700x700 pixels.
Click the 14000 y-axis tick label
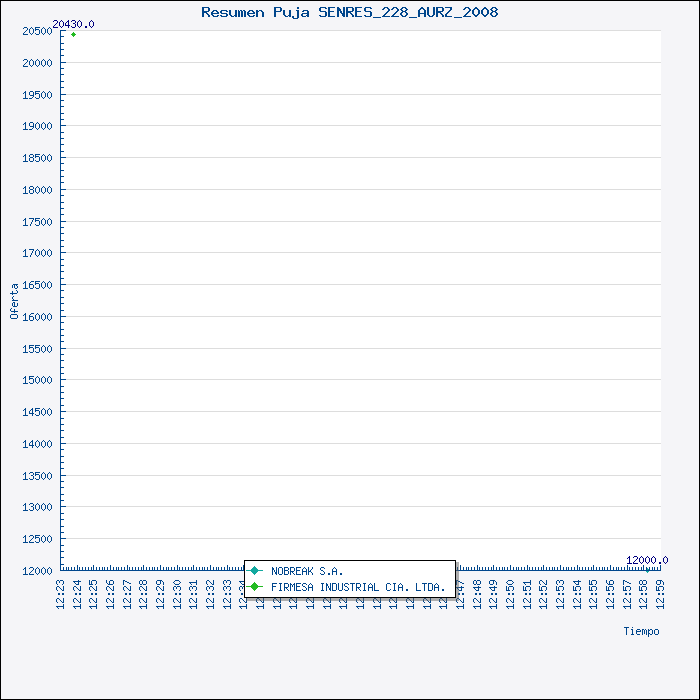tap(36, 444)
